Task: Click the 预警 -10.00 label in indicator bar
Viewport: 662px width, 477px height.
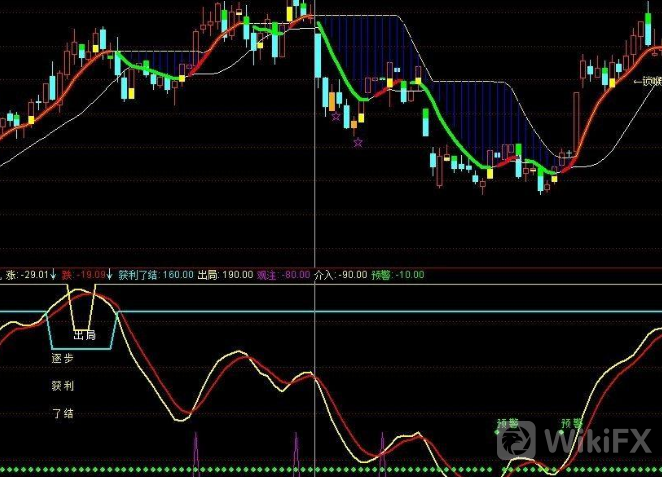Action: pyautogui.click(x=398, y=274)
